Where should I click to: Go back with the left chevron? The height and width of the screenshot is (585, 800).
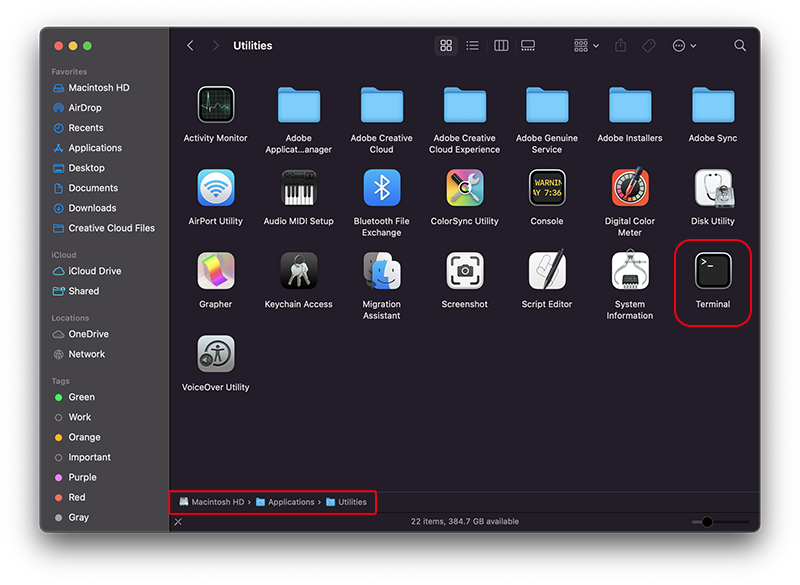pos(190,46)
